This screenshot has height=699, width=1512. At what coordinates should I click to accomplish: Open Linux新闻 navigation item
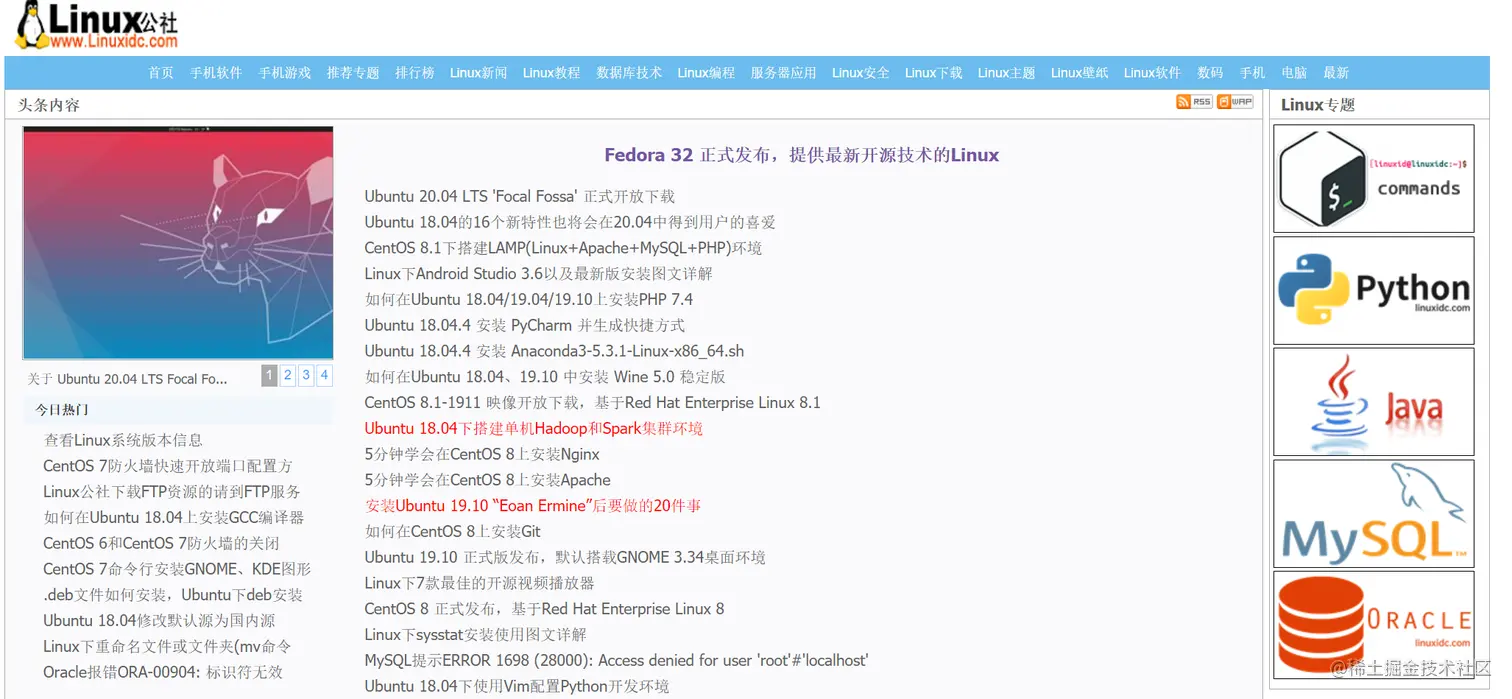[x=479, y=73]
